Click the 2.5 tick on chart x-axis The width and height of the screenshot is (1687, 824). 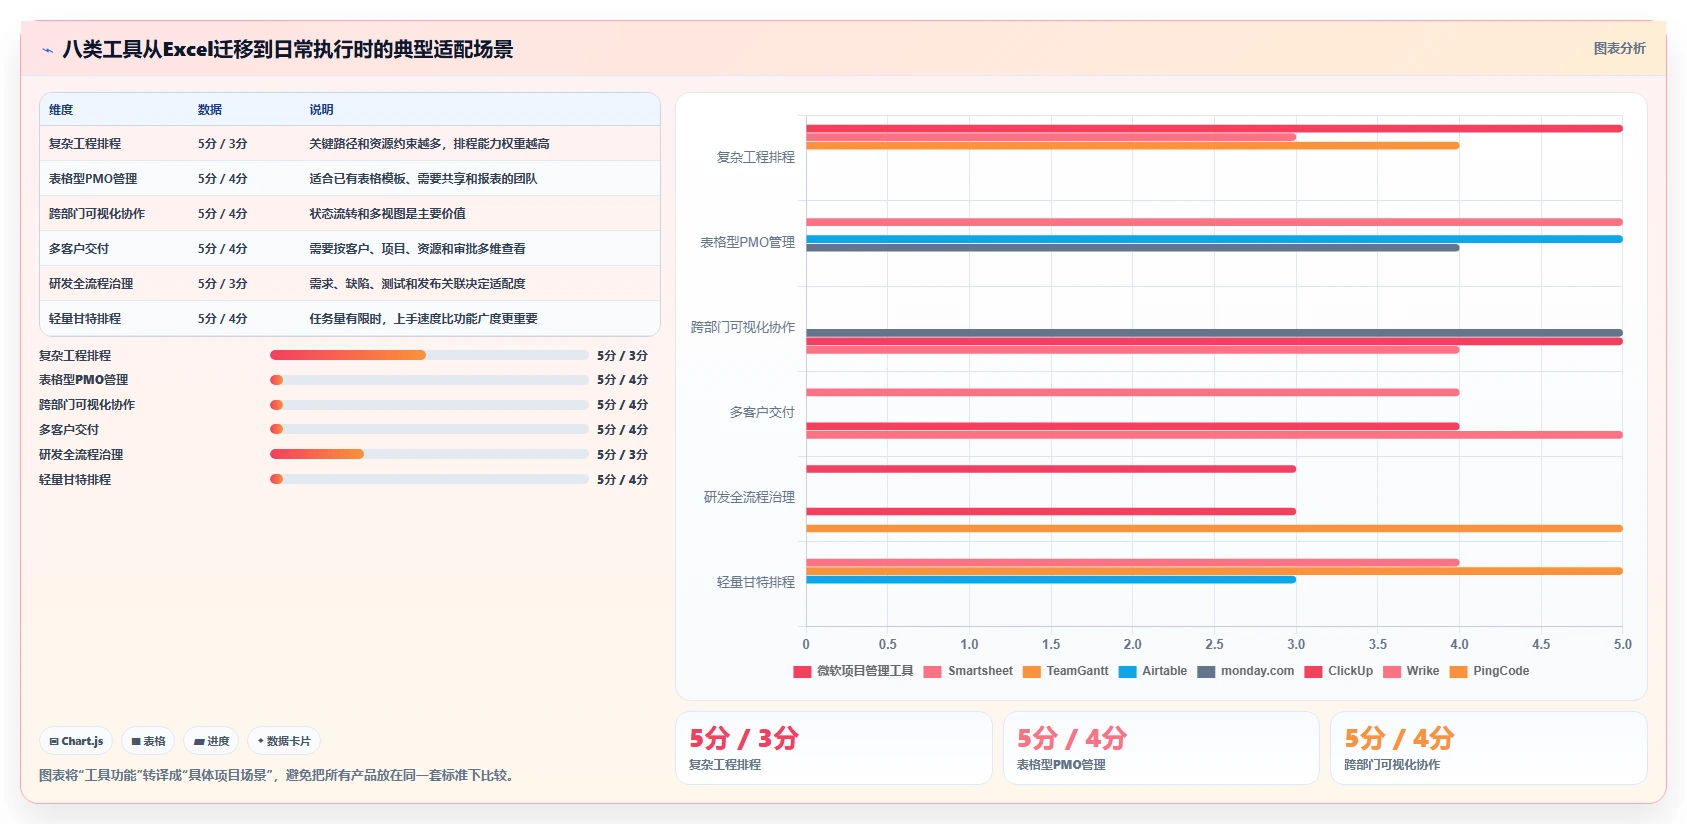[1214, 645]
